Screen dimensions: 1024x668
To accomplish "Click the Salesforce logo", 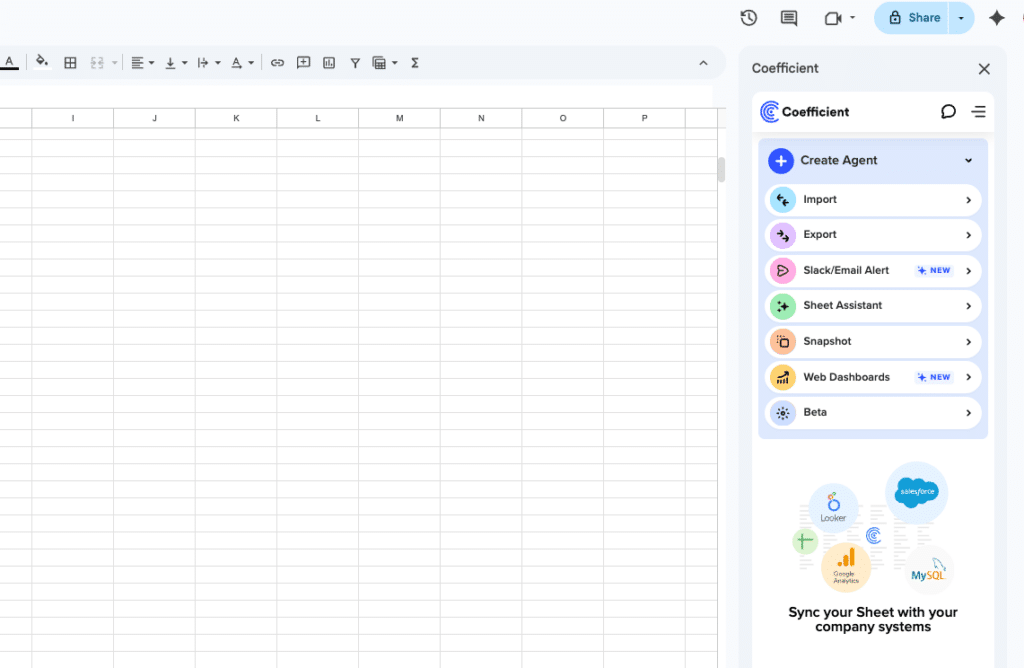I will pos(917,492).
